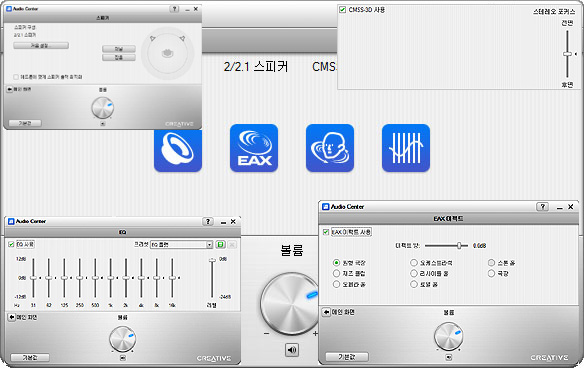Screen dimensions: 584x368
Task: Click the 기본값 button in the Speaker window
Action: click(25, 123)
